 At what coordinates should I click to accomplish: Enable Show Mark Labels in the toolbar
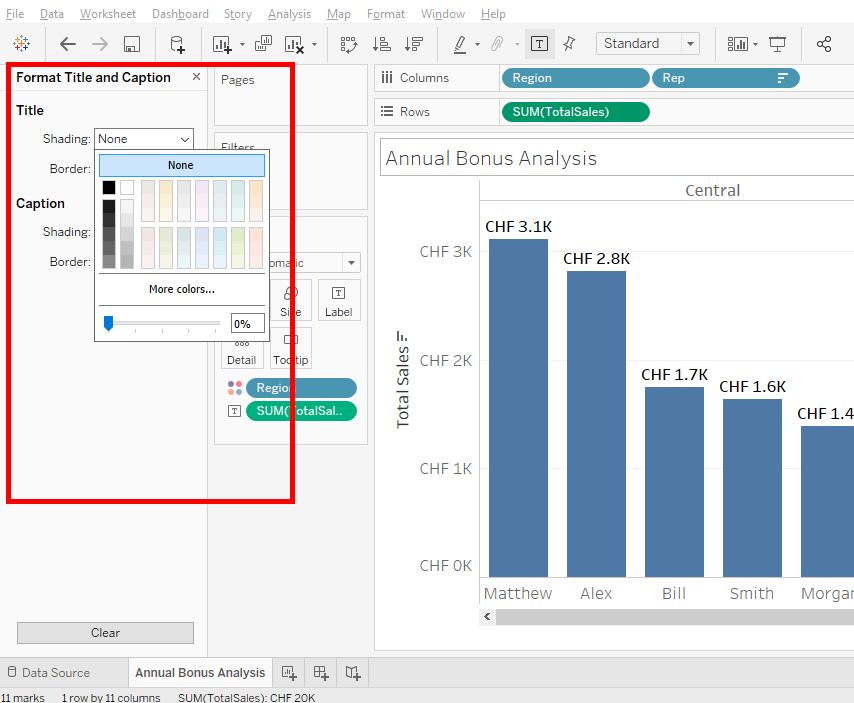(x=539, y=44)
